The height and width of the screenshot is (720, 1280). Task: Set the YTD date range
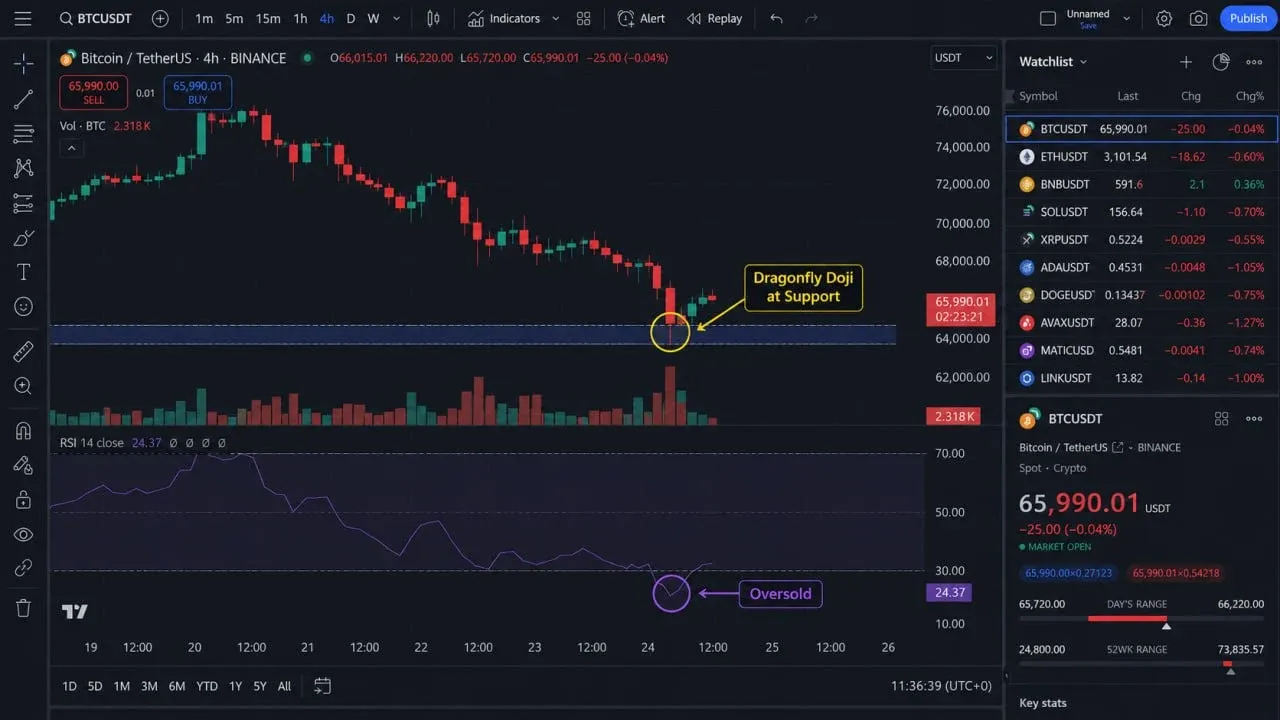coord(207,686)
